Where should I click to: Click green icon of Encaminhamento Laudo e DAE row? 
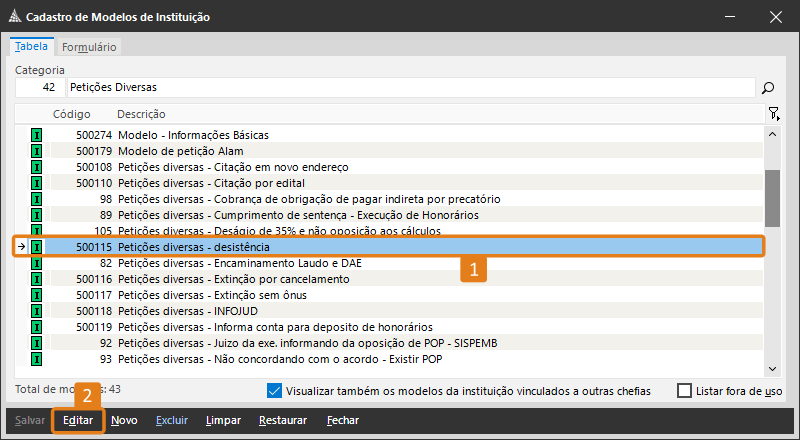37,263
